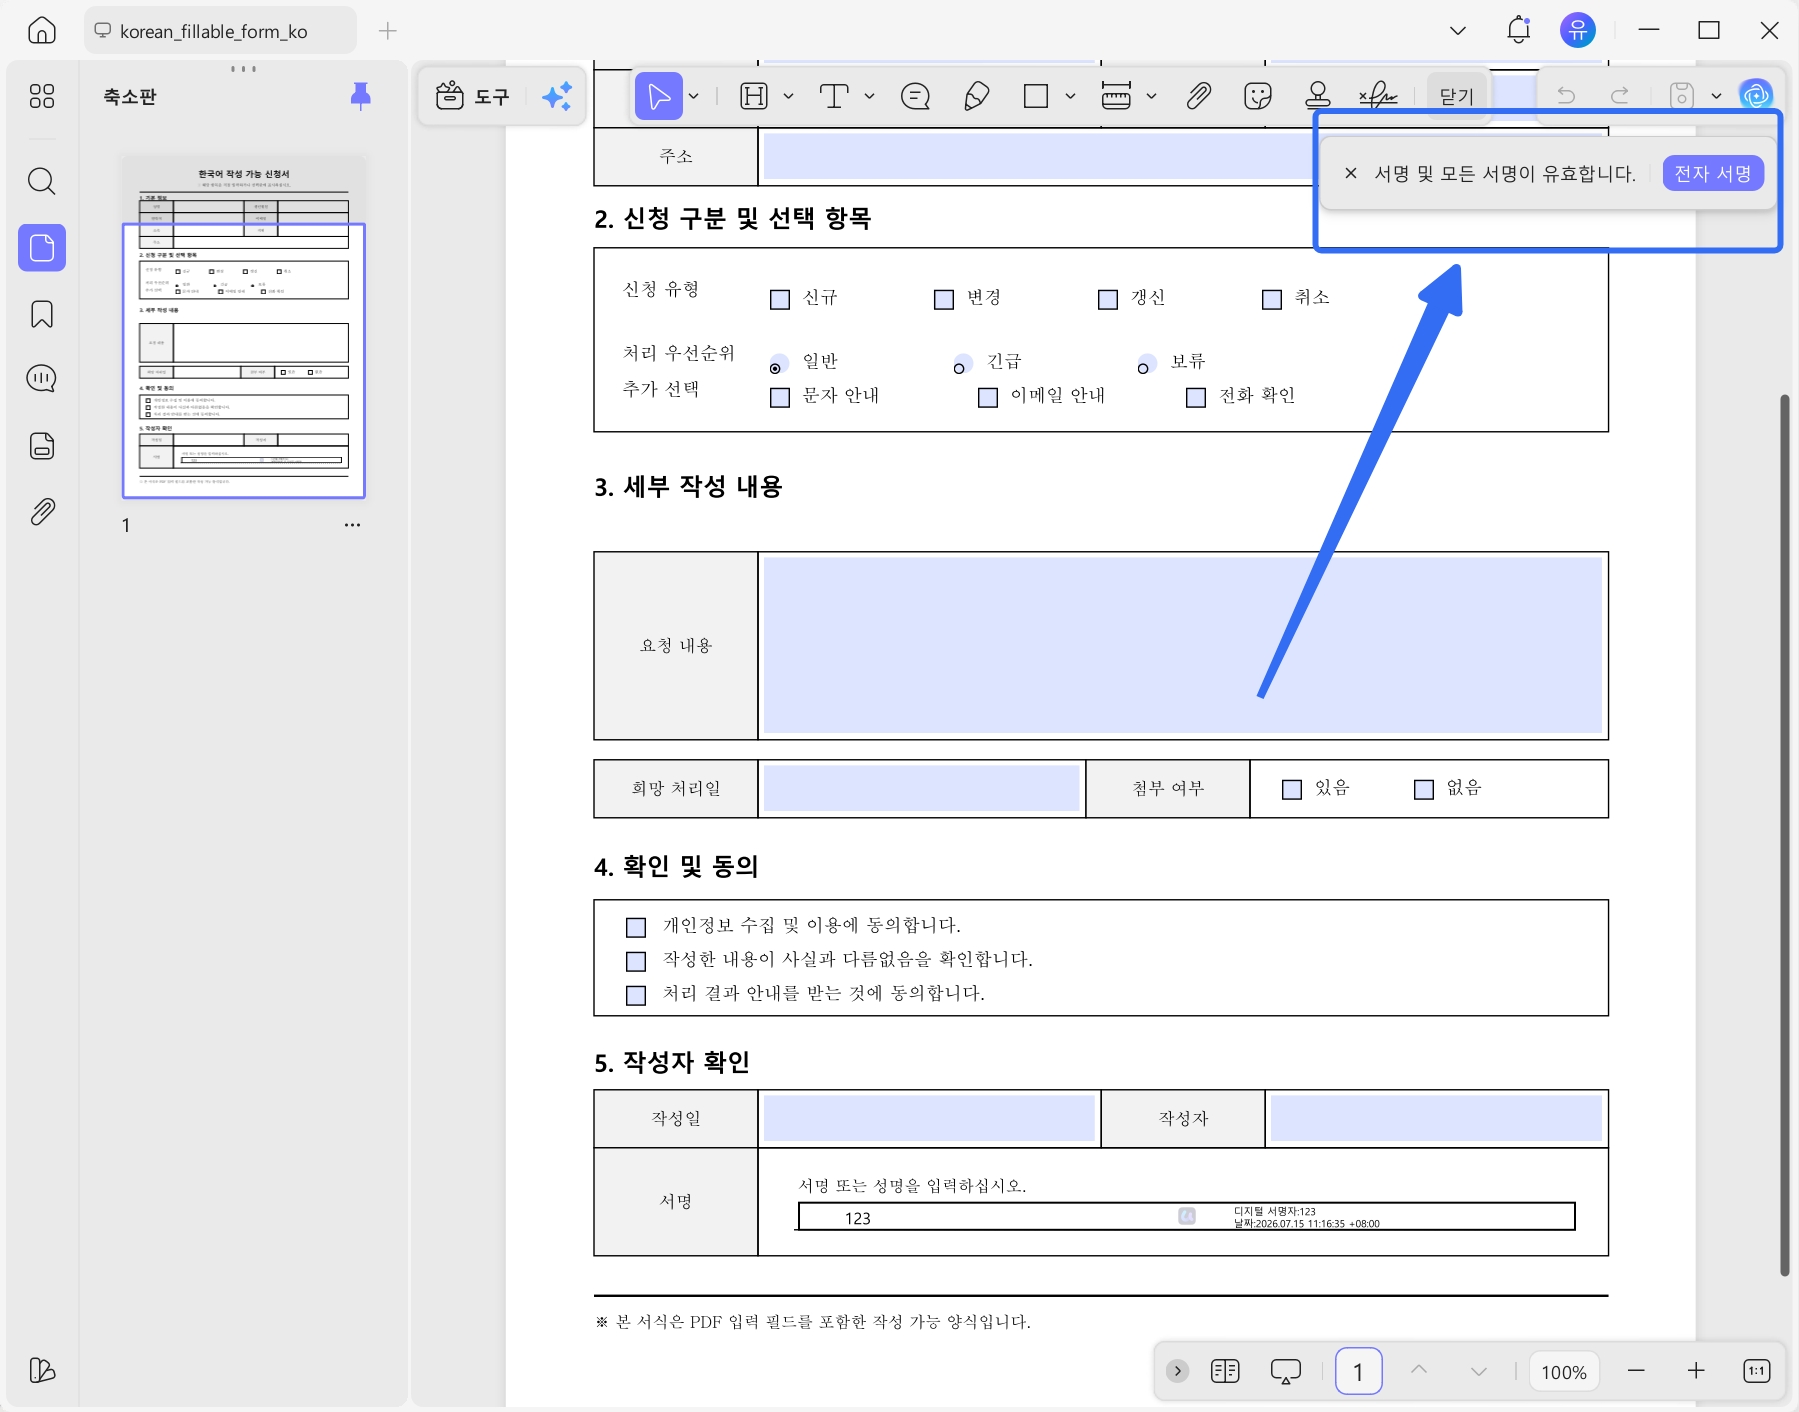Select the rectangle shape tool
This screenshot has width=1799, height=1412.
tap(1036, 96)
